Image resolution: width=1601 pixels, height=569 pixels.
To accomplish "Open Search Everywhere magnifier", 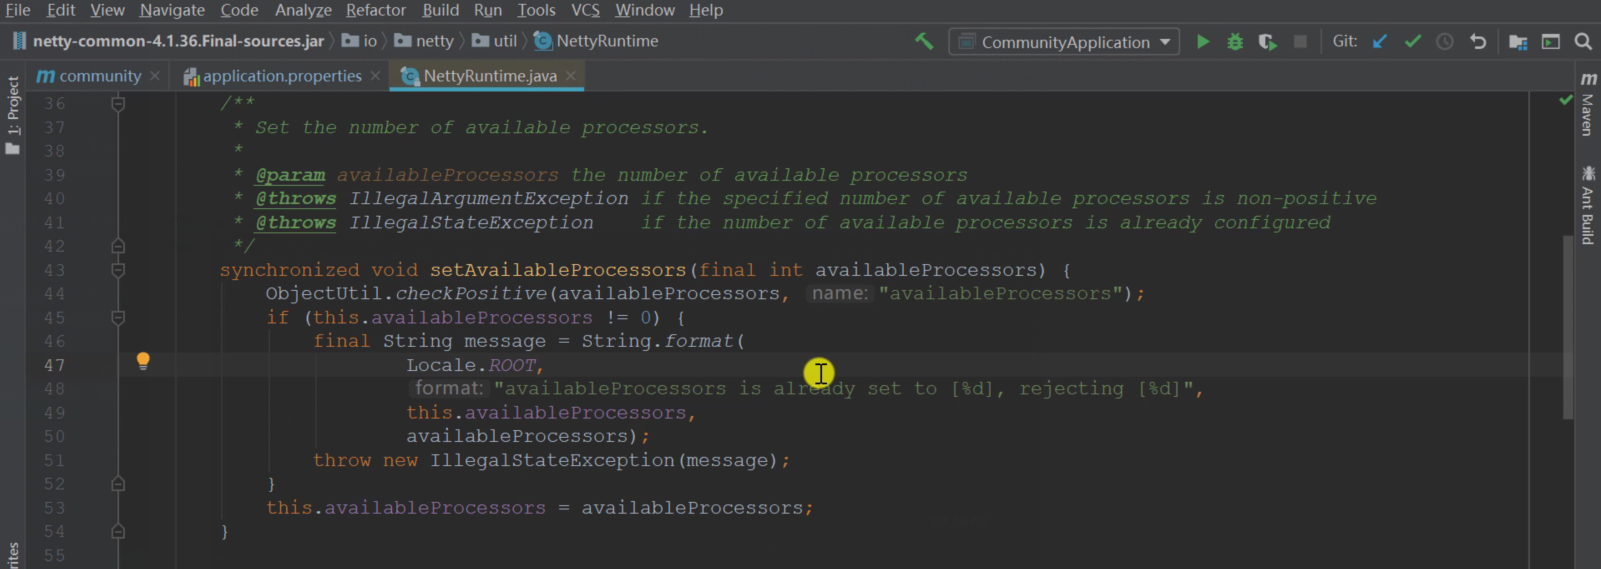I will tap(1583, 42).
